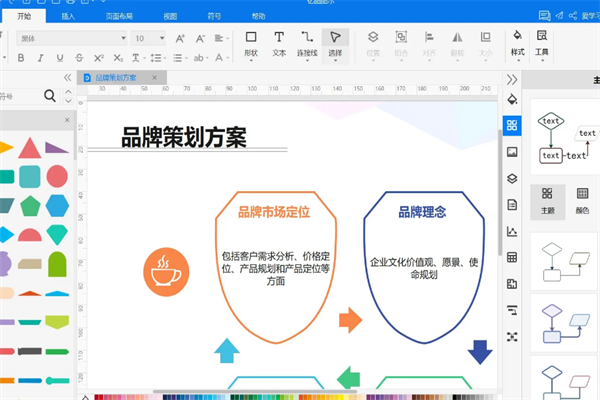Viewport: 600px width, 400px height.
Task: Click the send paper-plane icon
Action: (x=559, y=16)
